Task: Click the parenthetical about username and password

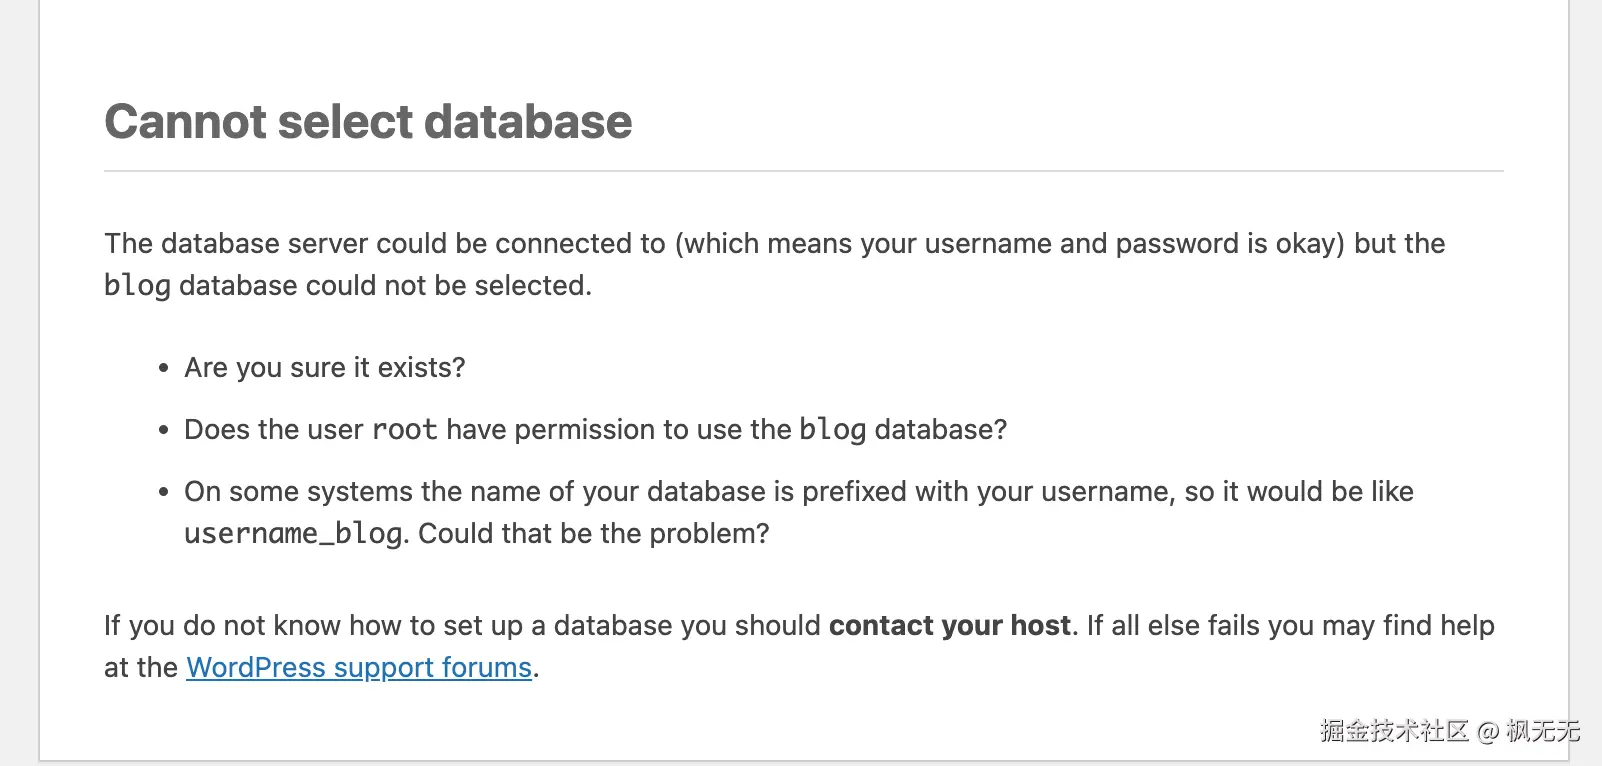Action: pos(1010,244)
